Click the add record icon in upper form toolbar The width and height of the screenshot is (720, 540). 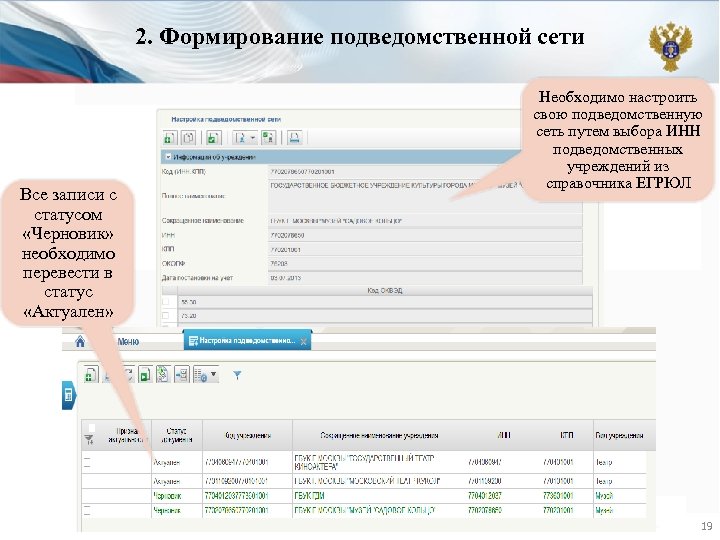click(x=169, y=138)
